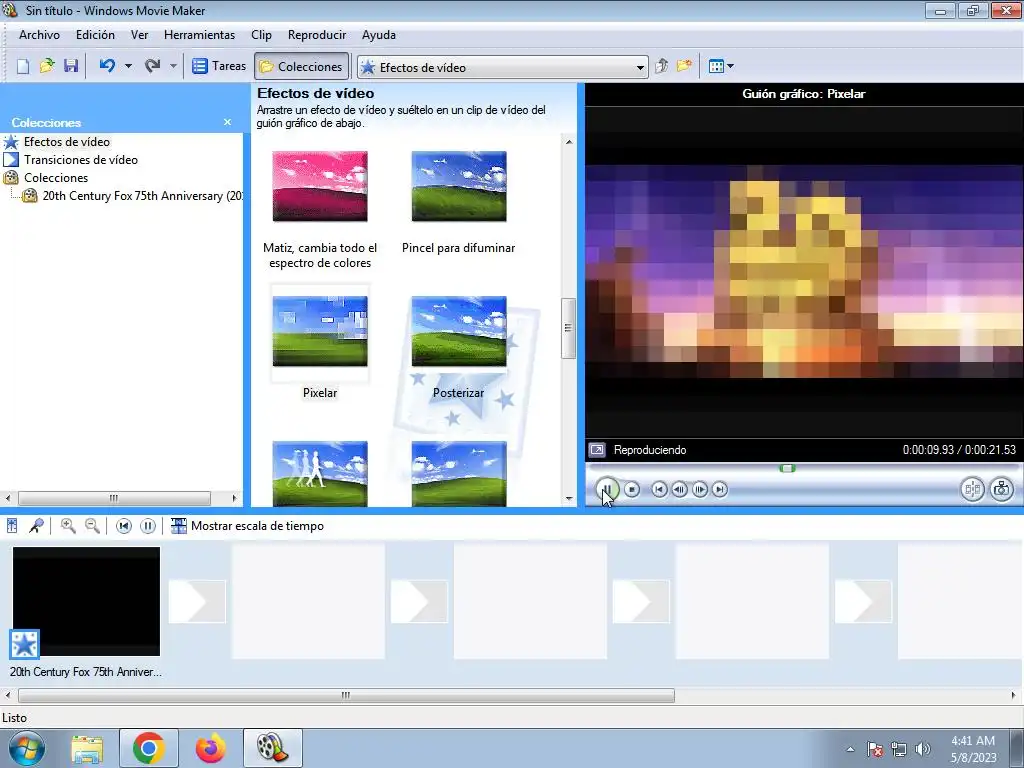Pause the storyboard playback button
The width and height of the screenshot is (1024, 768).
[148, 526]
